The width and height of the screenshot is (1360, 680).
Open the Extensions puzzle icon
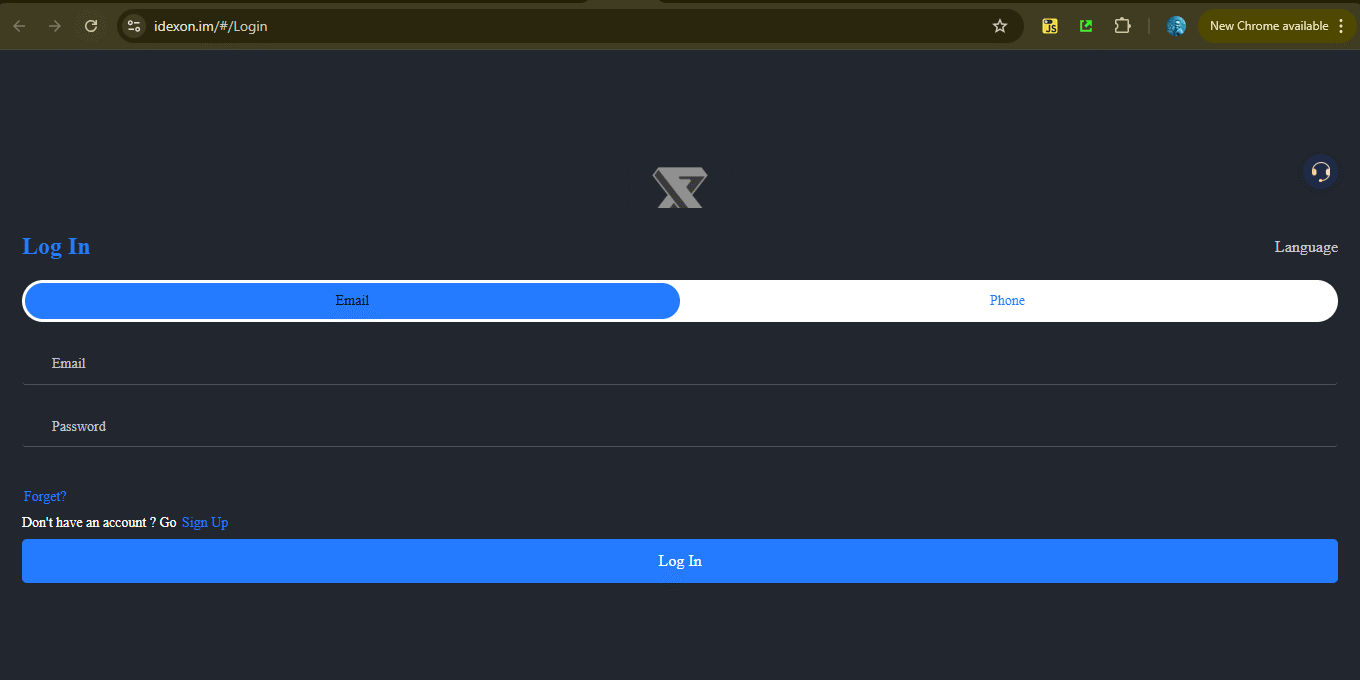point(1123,26)
